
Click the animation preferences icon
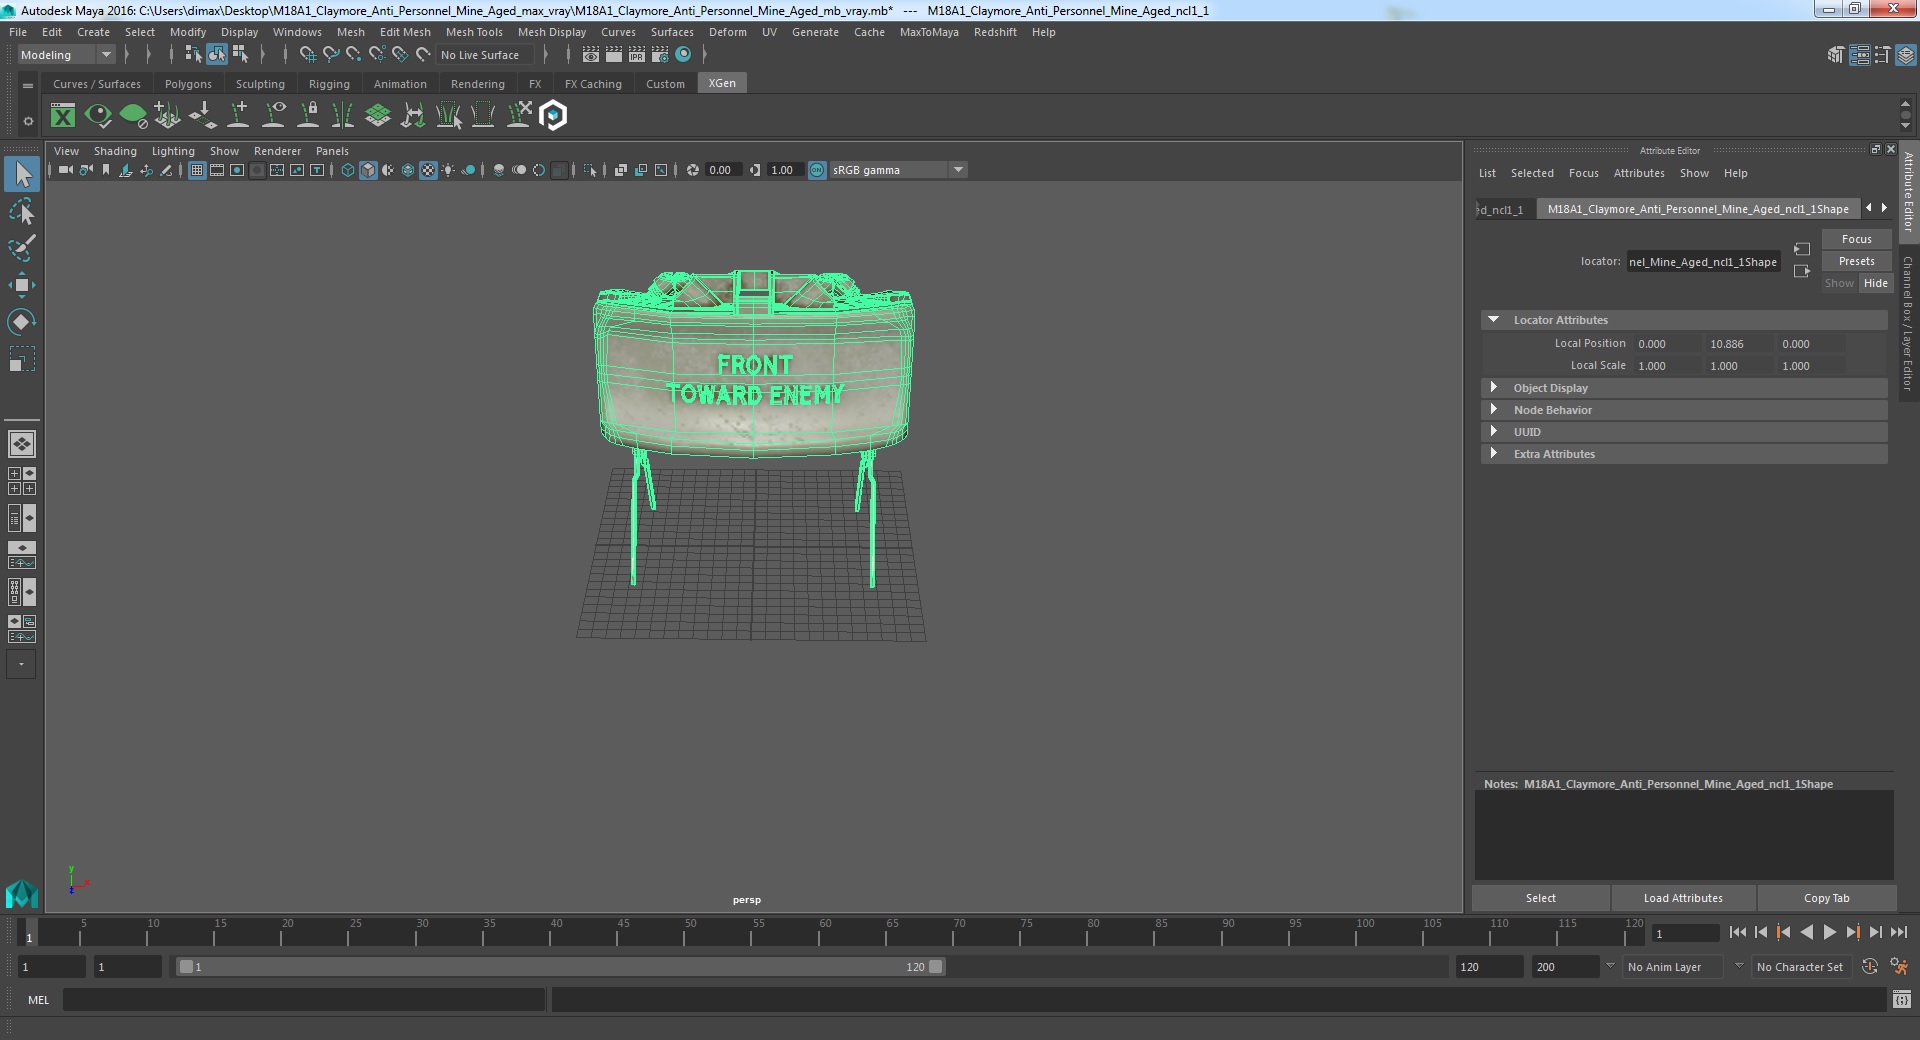(1899, 967)
